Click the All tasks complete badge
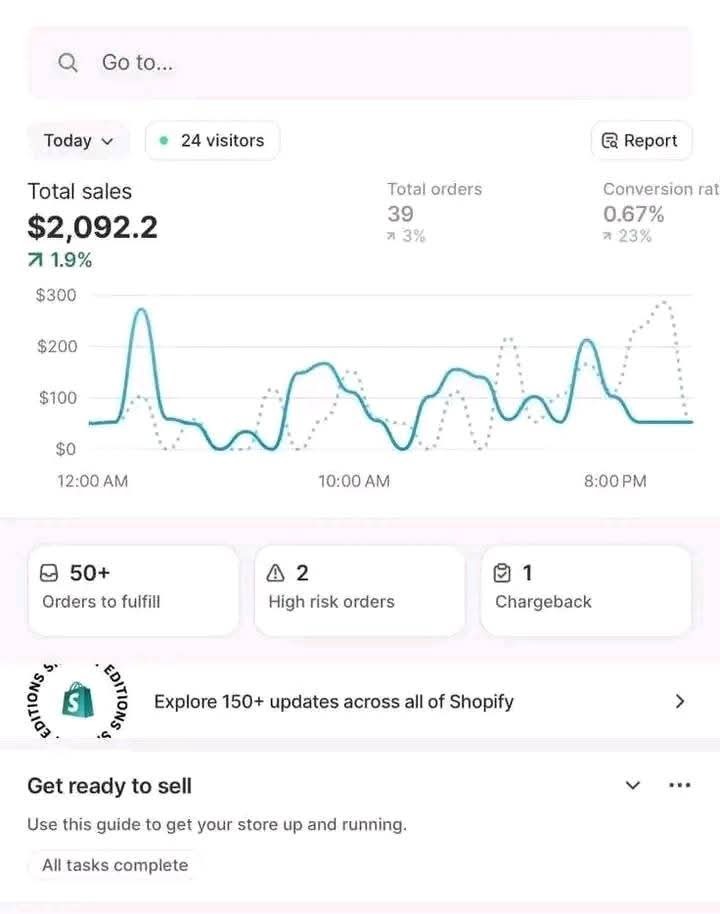 115,865
